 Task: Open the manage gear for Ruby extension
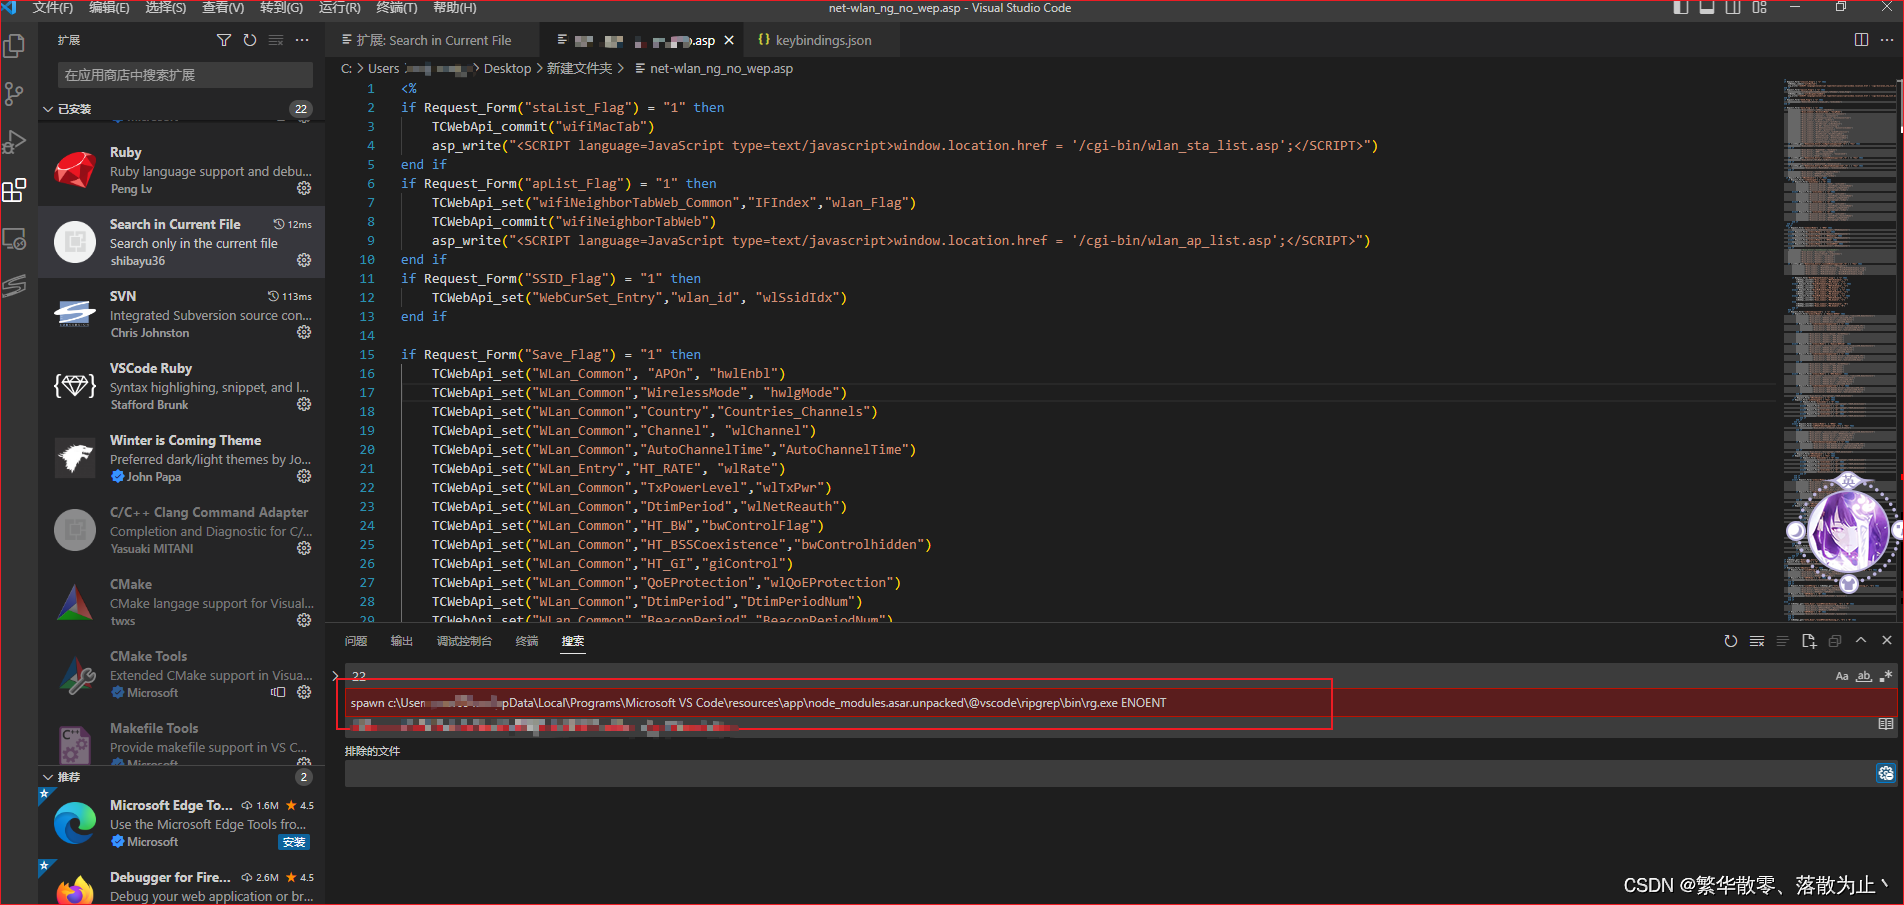click(304, 188)
